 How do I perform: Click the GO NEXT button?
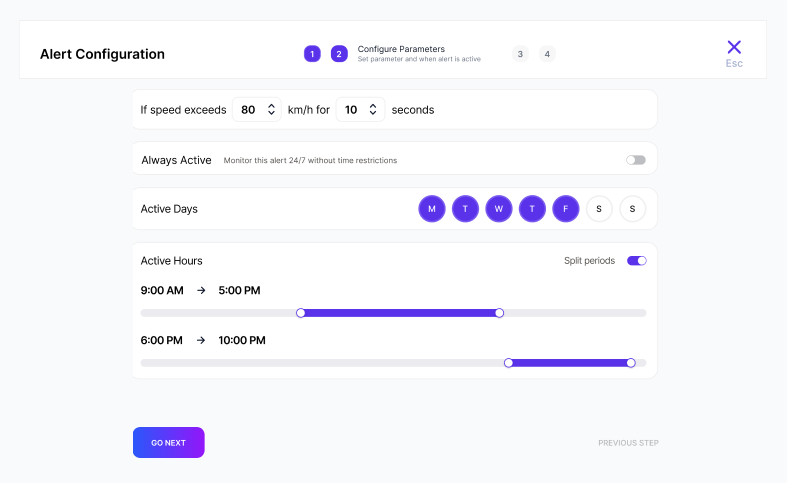pos(168,442)
